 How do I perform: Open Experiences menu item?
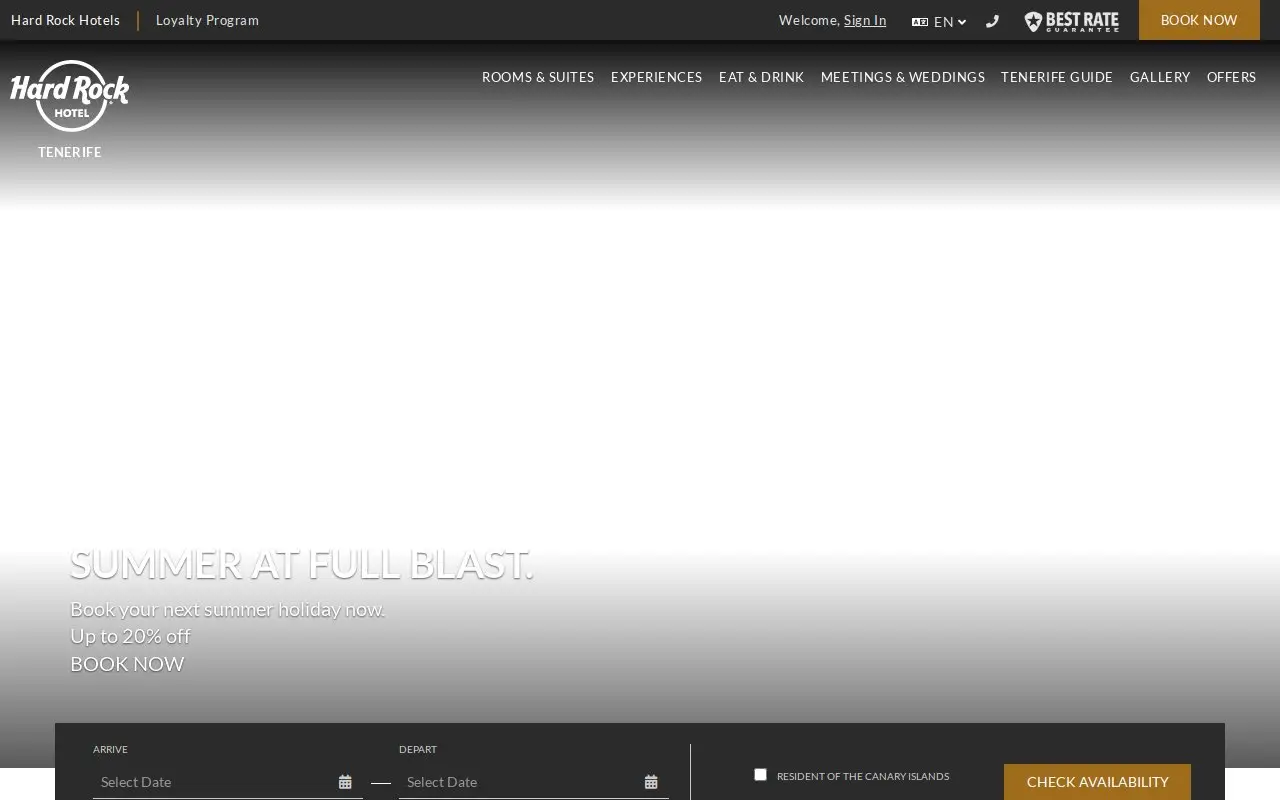656,77
